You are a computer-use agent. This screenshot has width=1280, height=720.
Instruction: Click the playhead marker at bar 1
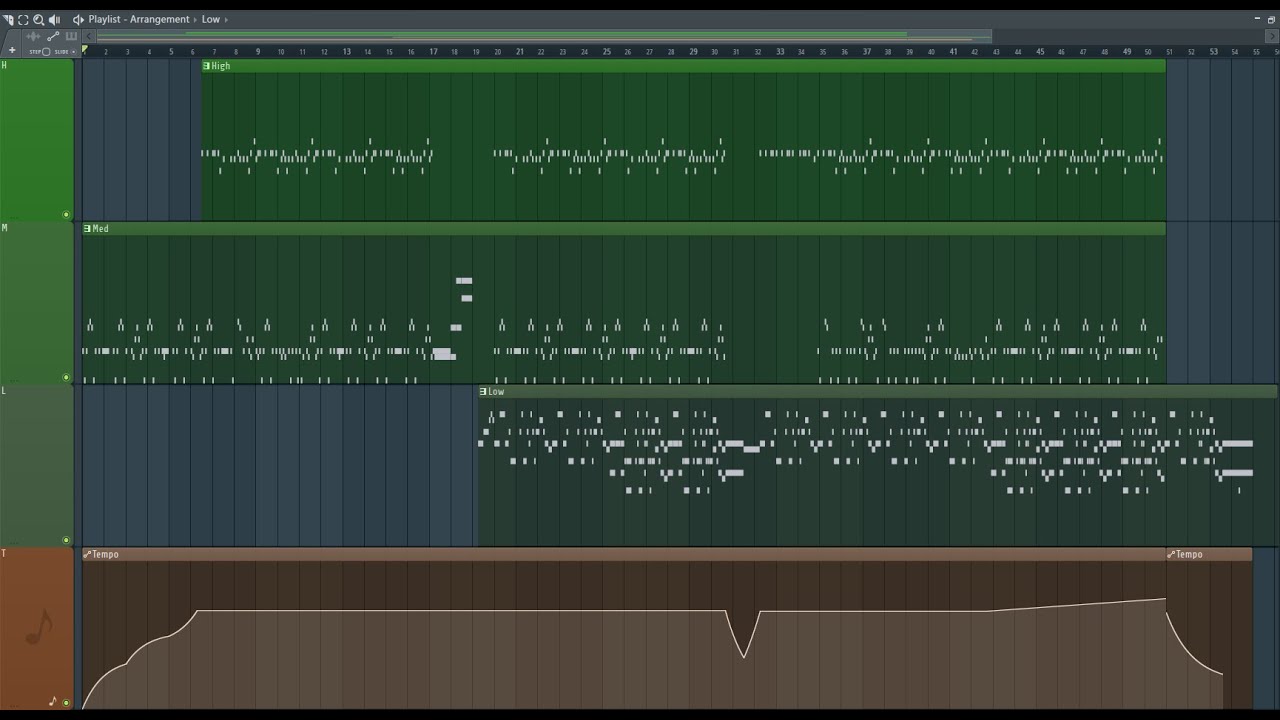[85, 49]
